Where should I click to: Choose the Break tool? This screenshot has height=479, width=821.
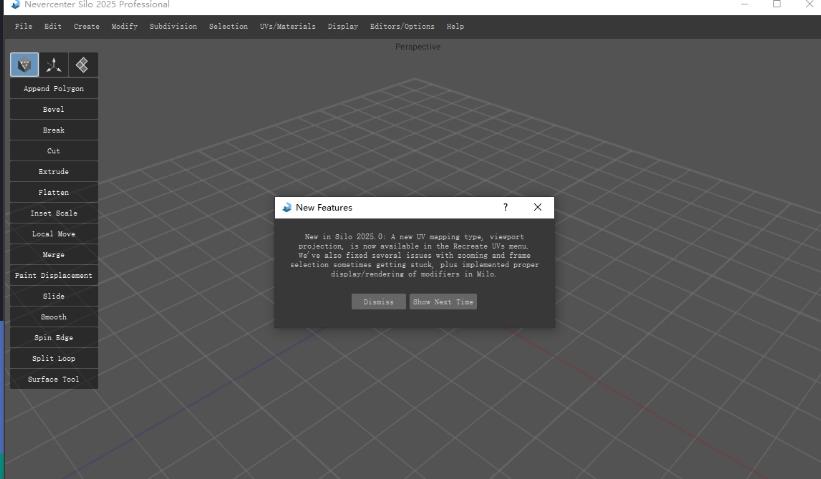click(54, 130)
